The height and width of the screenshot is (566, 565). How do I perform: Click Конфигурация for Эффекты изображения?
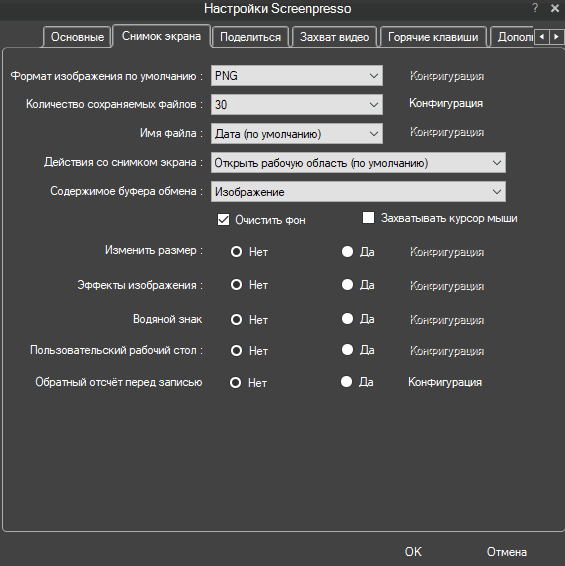pyautogui.click(x=447, y=286)
